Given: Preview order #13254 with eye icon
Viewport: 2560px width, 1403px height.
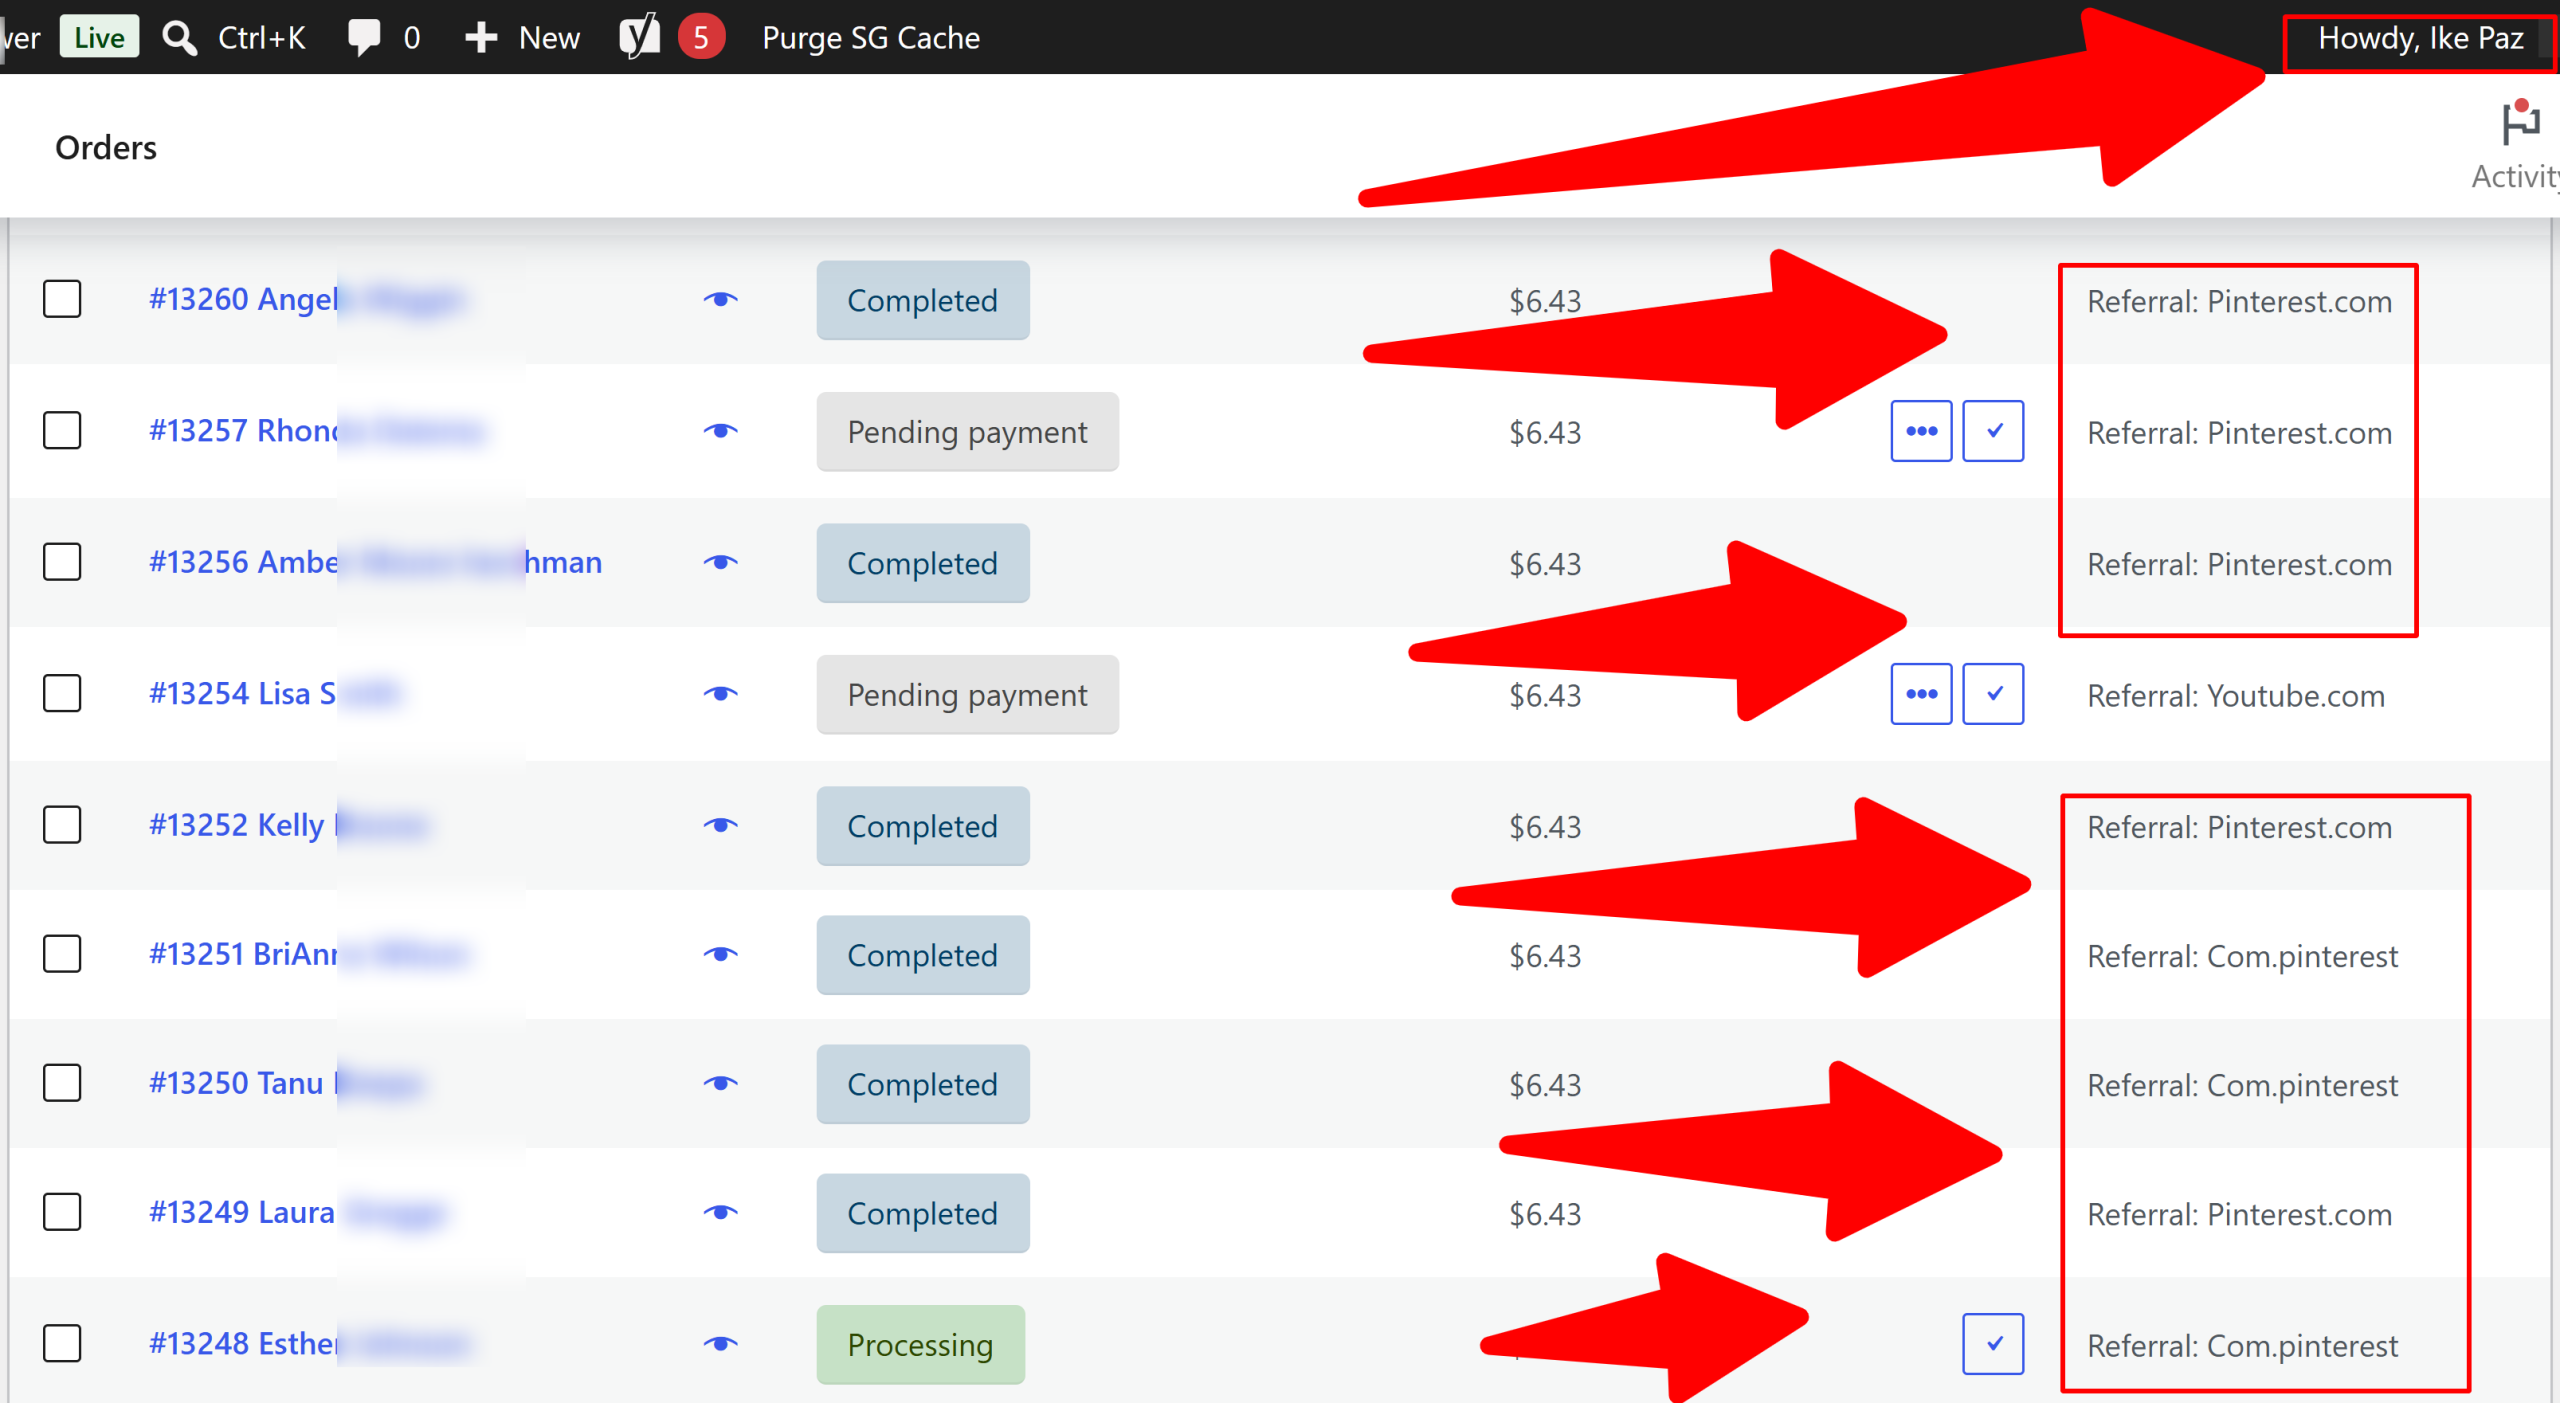Looking at the screenshot, I should point(720,694).
